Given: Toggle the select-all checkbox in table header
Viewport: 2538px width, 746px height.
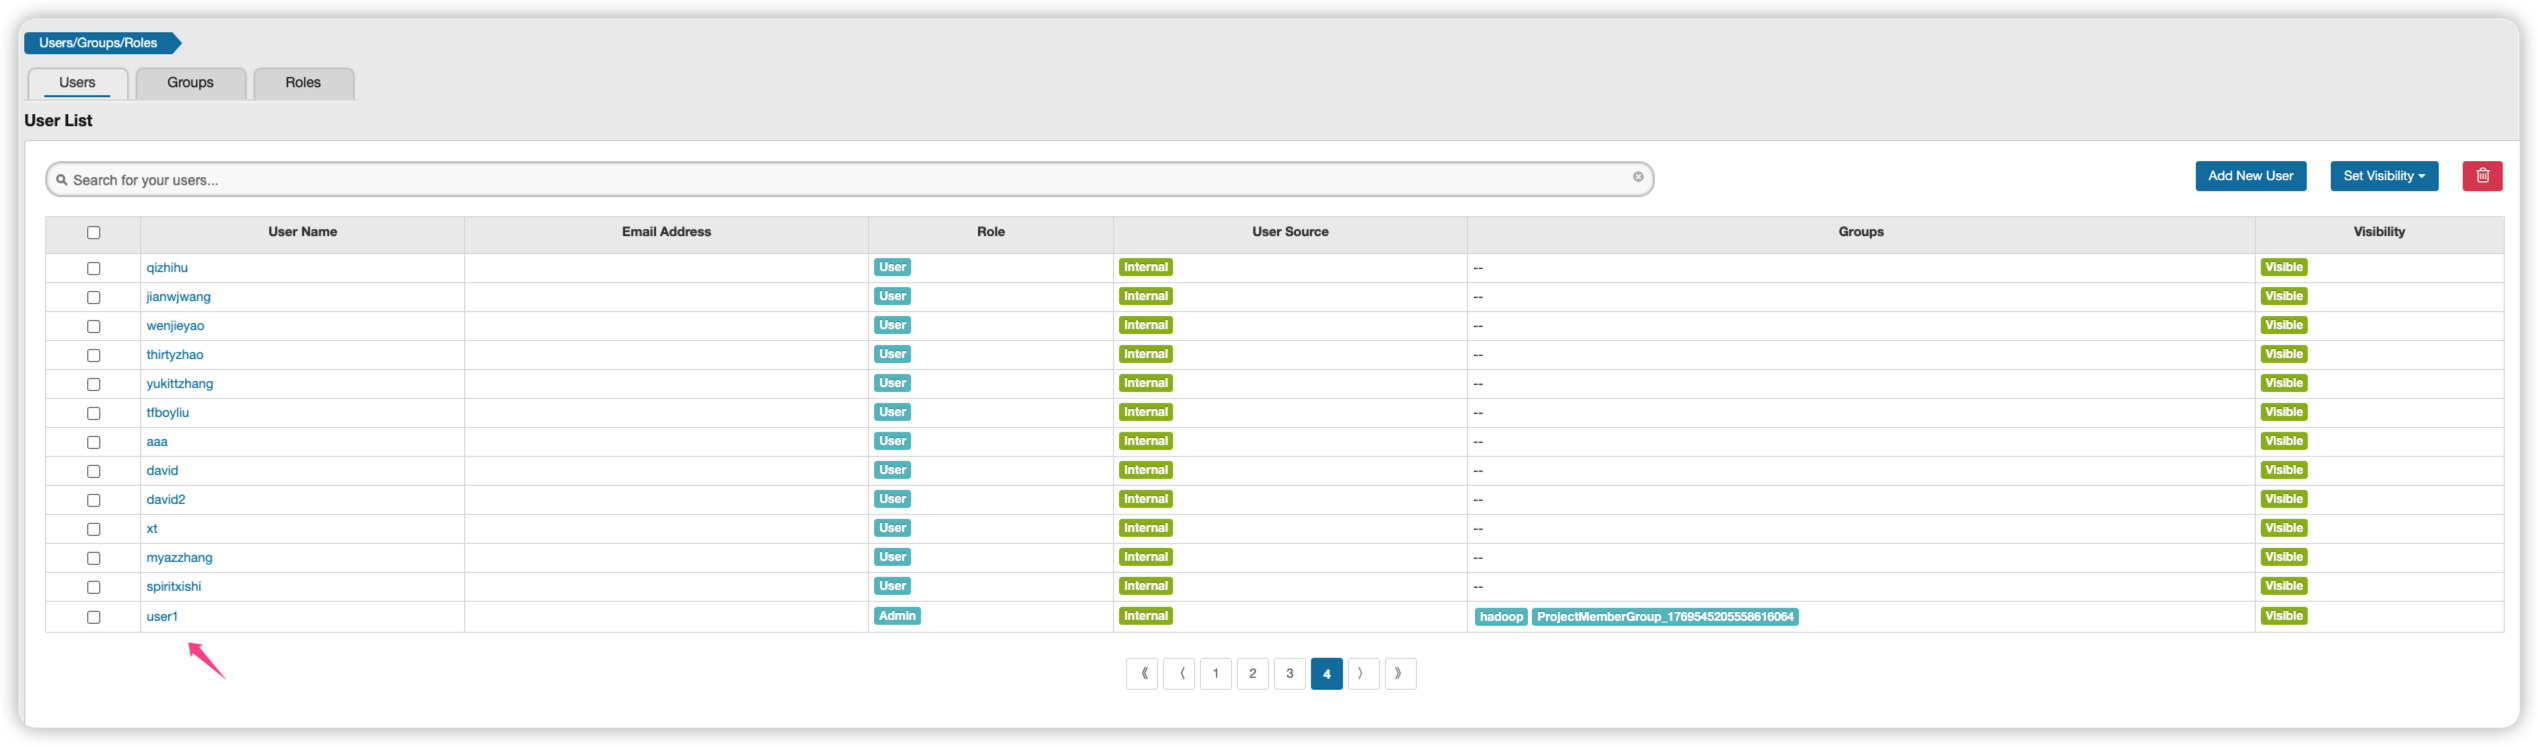Looking at the screenshot, I should coord(94,233).
